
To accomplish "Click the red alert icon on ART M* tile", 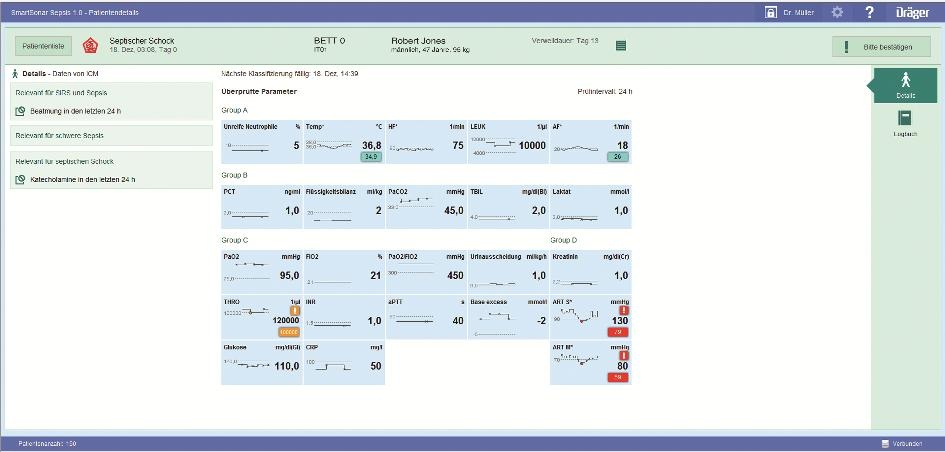I will pos(624,355).
